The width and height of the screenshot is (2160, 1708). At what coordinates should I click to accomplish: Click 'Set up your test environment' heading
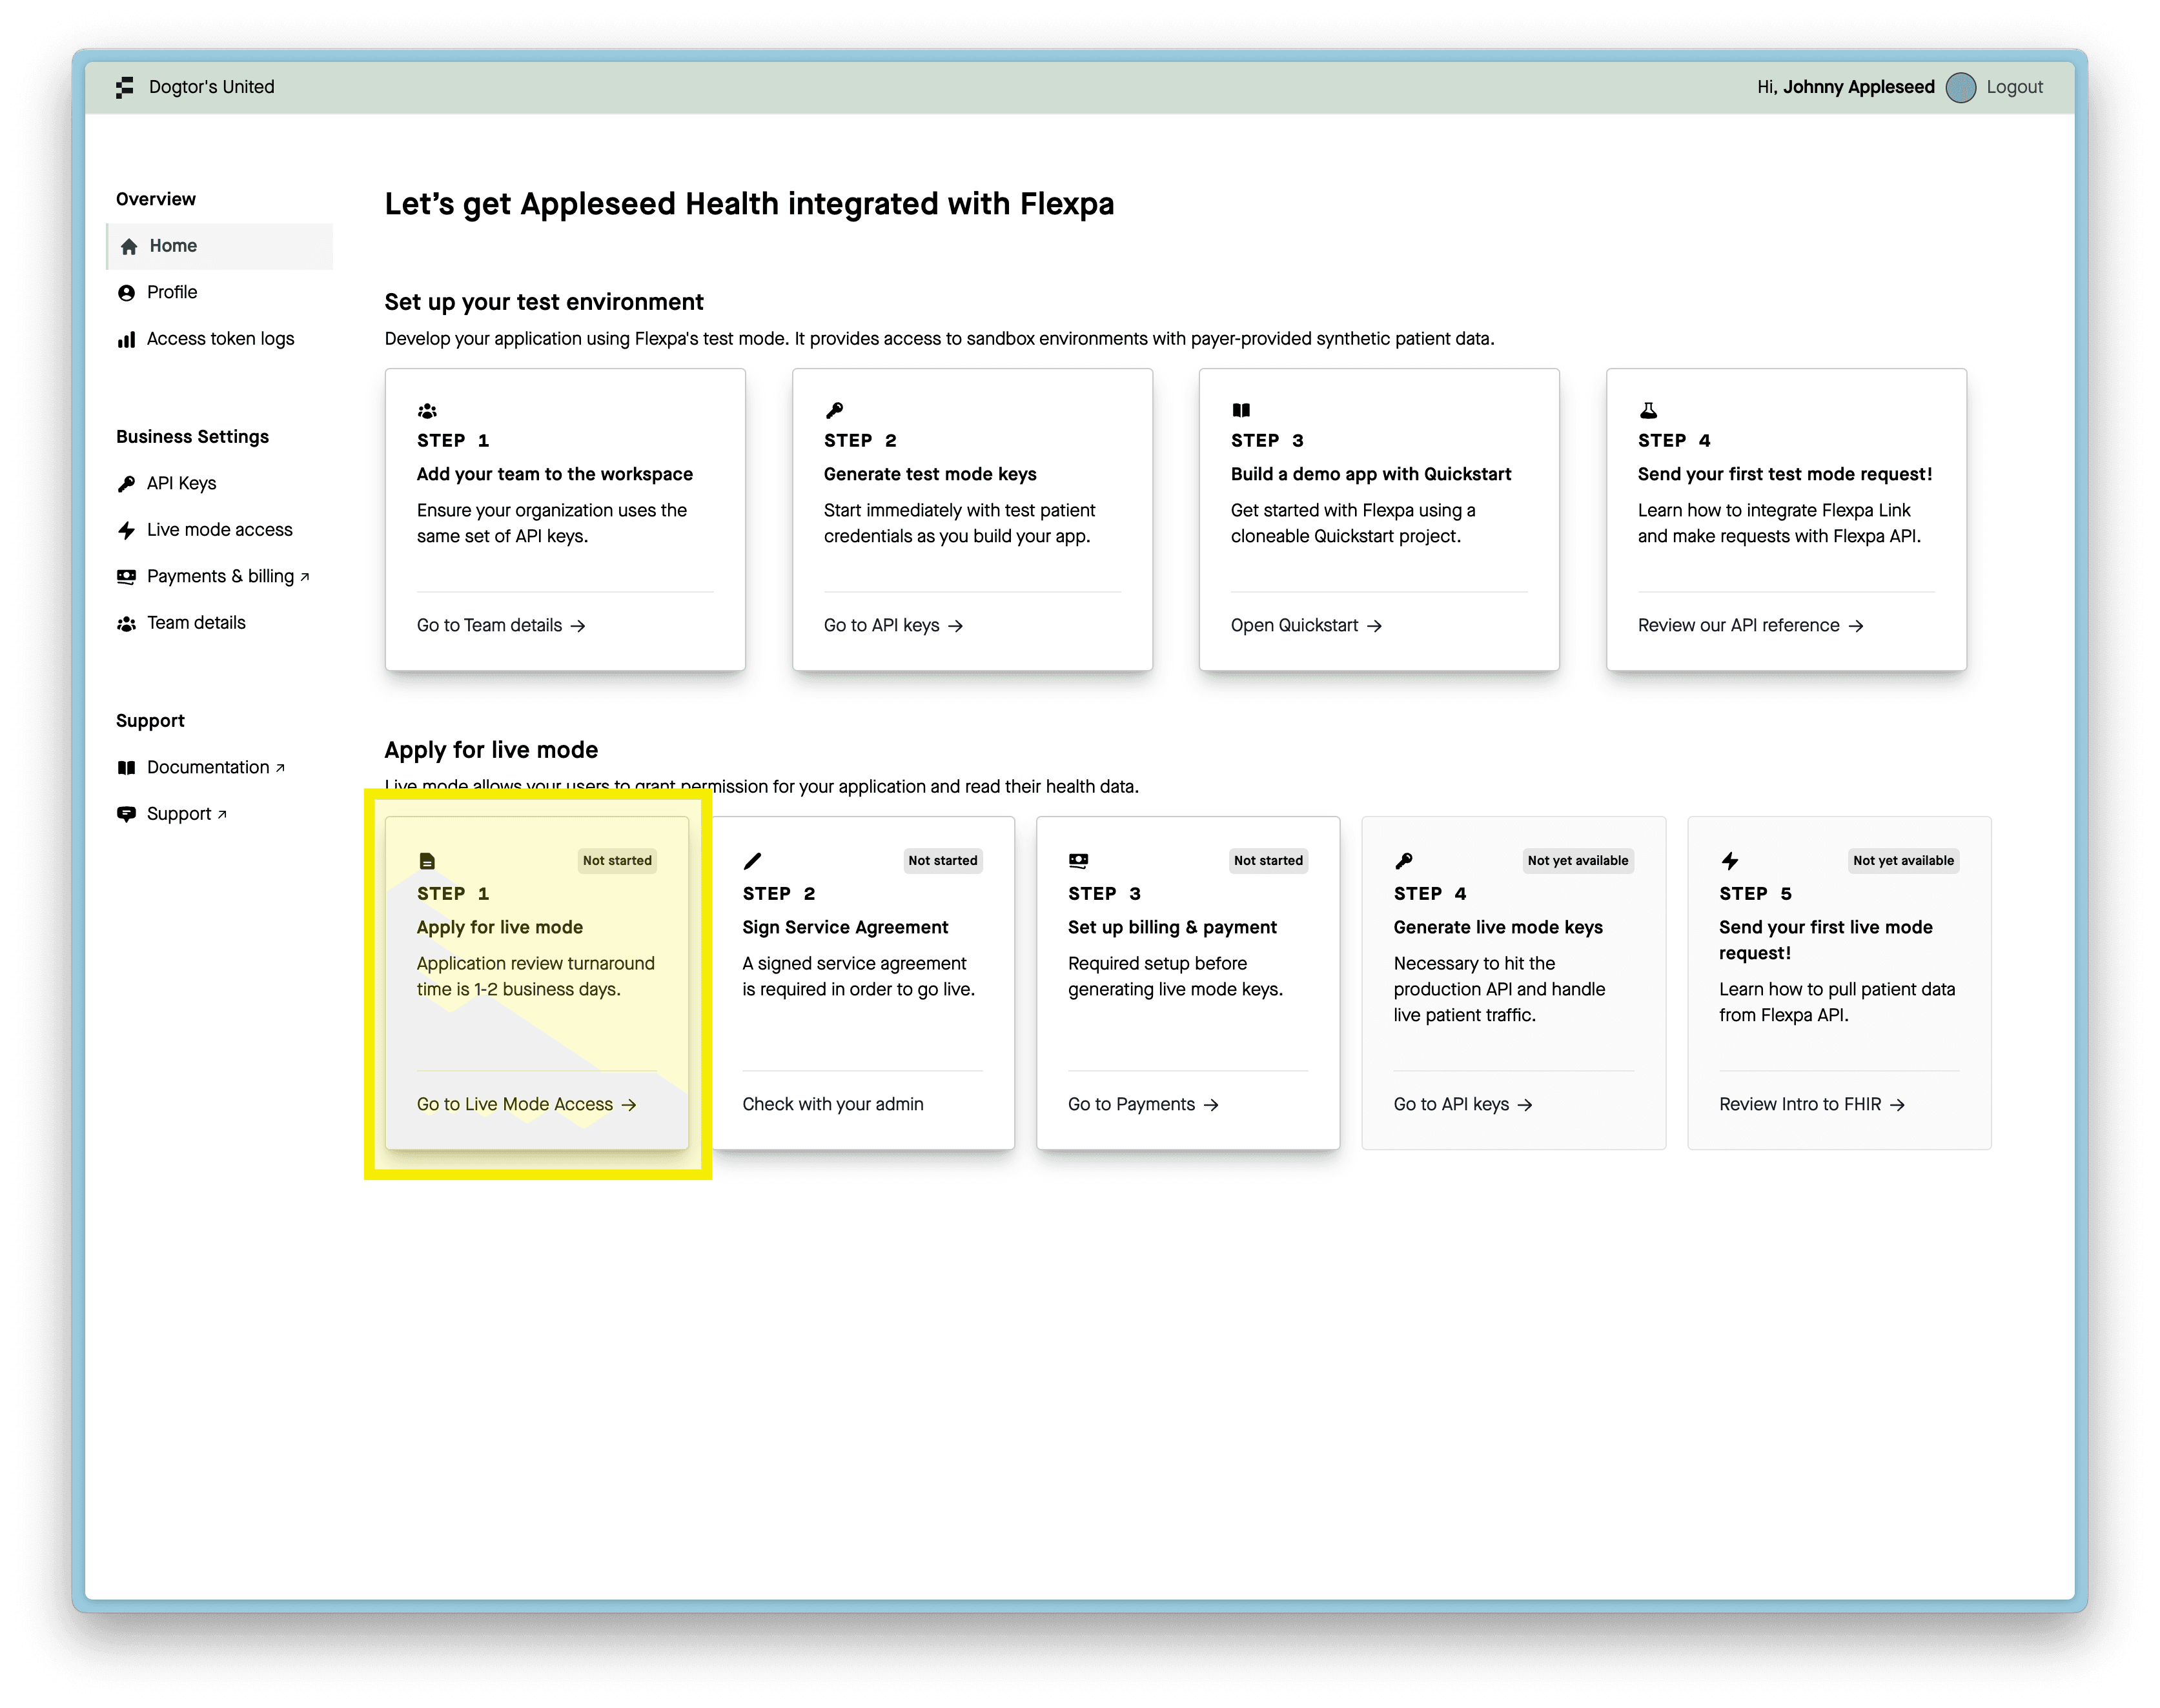544,302
